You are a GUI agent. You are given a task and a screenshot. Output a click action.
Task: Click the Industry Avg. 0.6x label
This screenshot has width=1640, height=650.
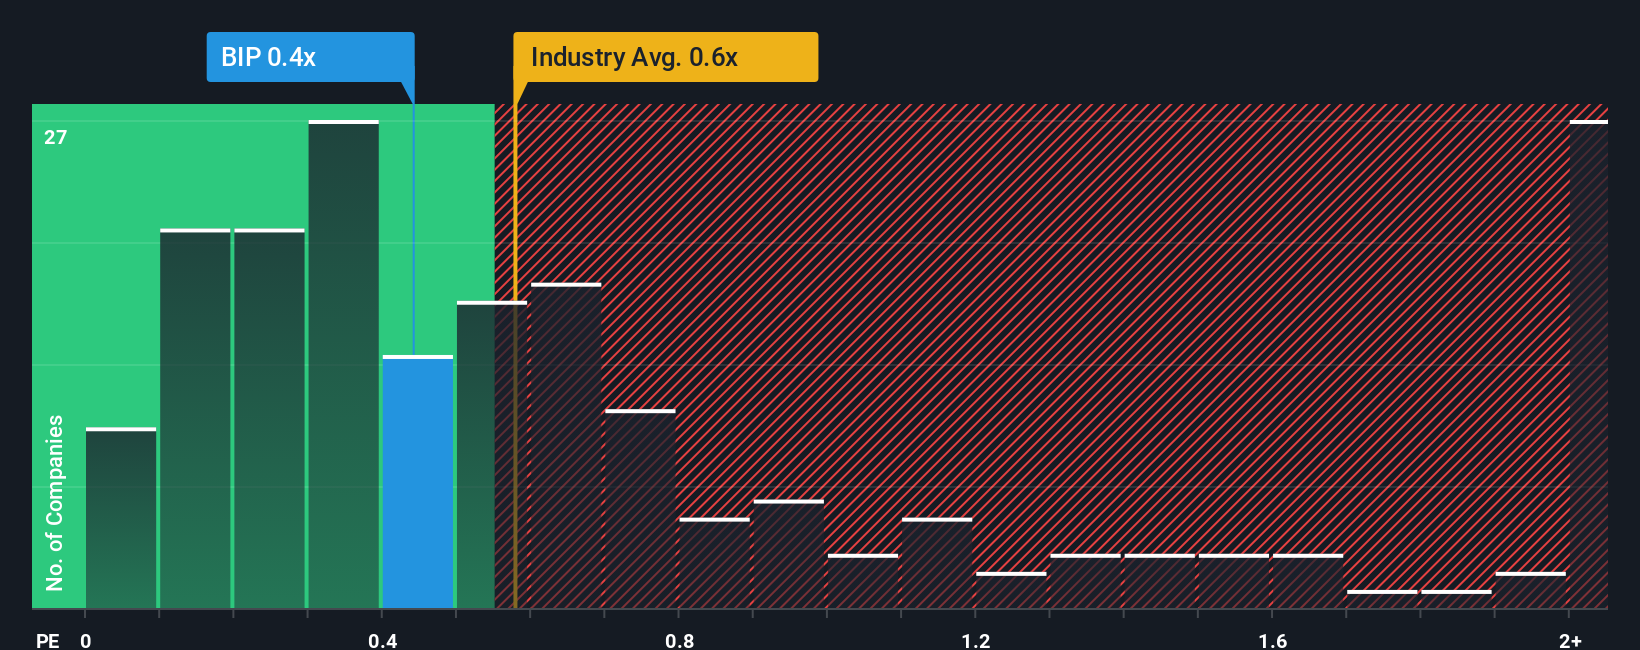666,57
